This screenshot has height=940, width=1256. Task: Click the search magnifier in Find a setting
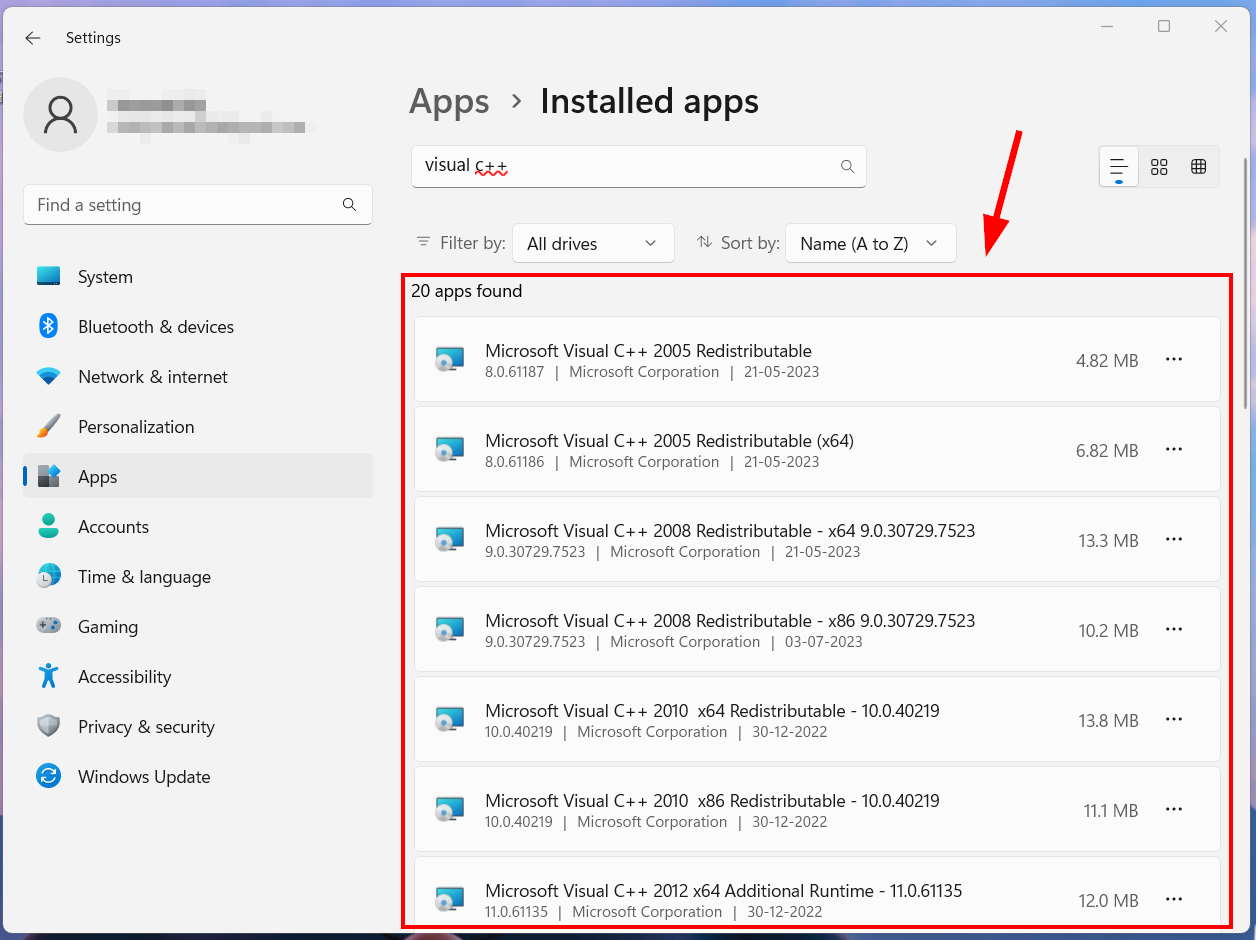click(349, 205)
